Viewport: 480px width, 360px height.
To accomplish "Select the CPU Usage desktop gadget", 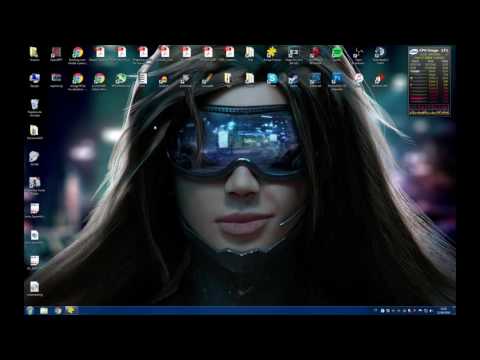I will (x=429, y=81).
